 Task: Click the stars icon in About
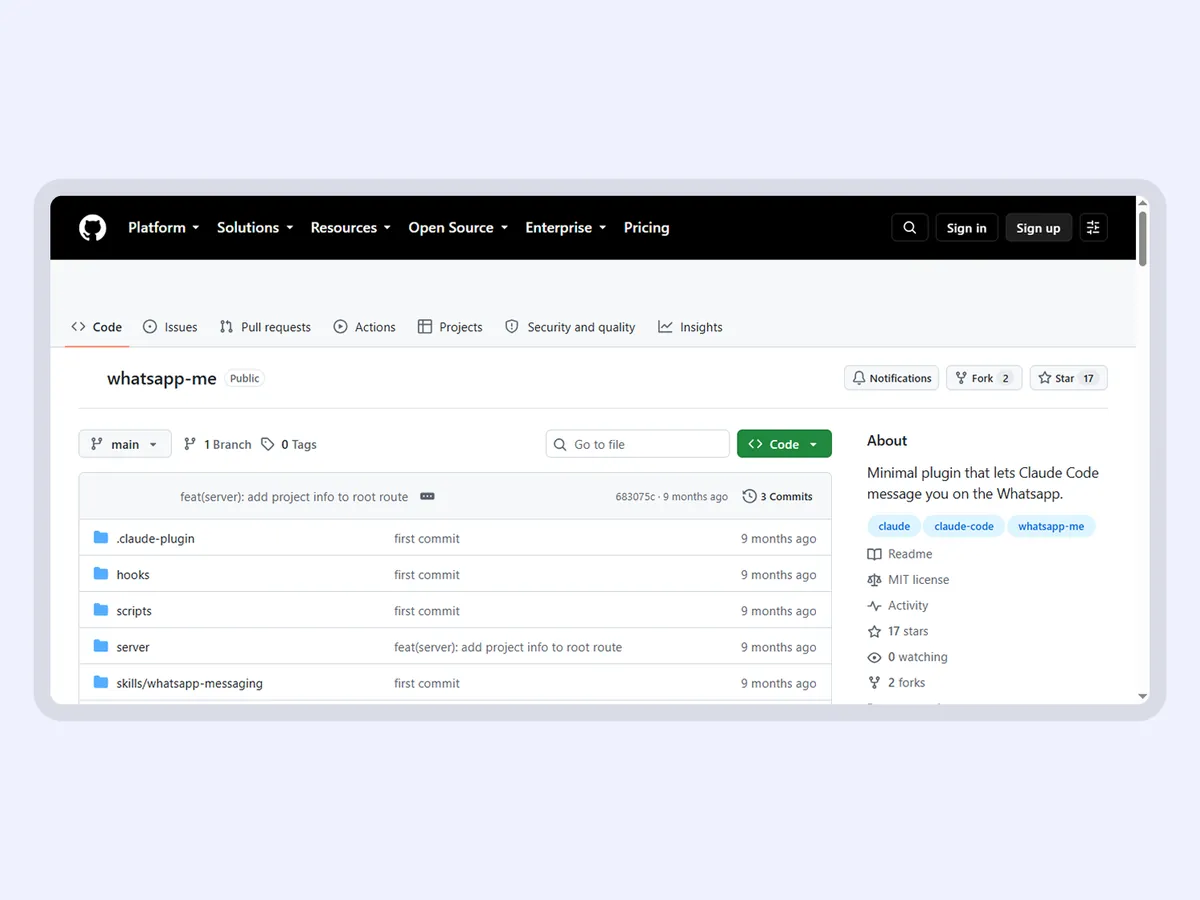coord(875,632)
